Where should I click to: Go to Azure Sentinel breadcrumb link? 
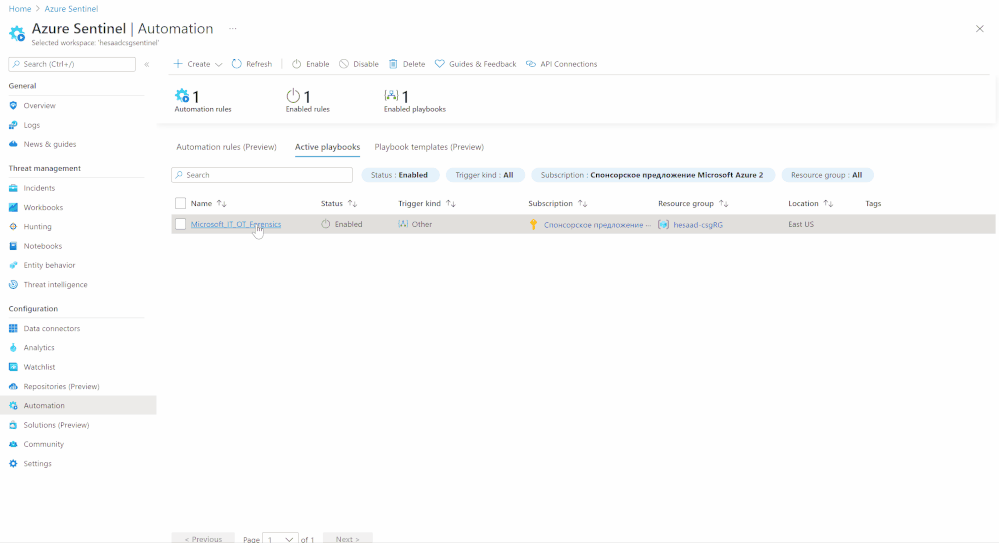71,9
